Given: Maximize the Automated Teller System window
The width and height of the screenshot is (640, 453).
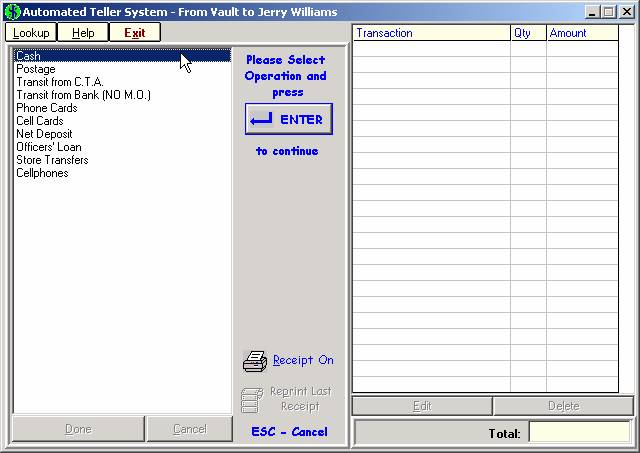Looking at the screenshot, I should pos(609,12).
